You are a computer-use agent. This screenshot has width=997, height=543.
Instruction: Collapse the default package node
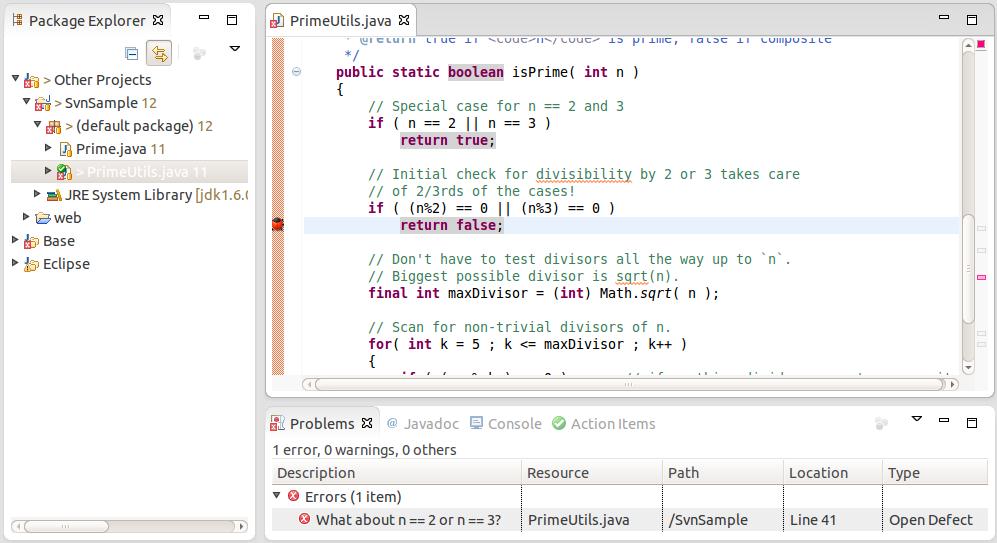coord(38,125)
